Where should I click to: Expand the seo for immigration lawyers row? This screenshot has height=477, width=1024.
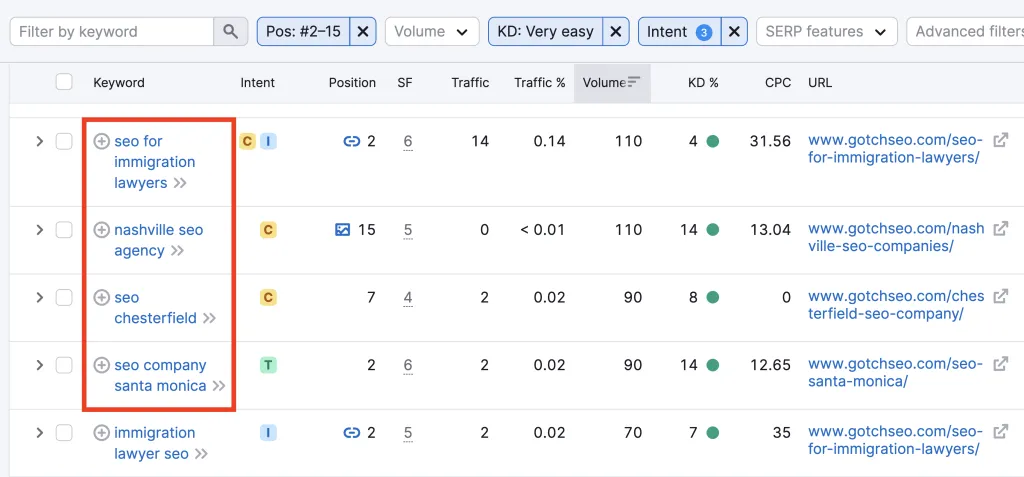click(x=39, y=141)
